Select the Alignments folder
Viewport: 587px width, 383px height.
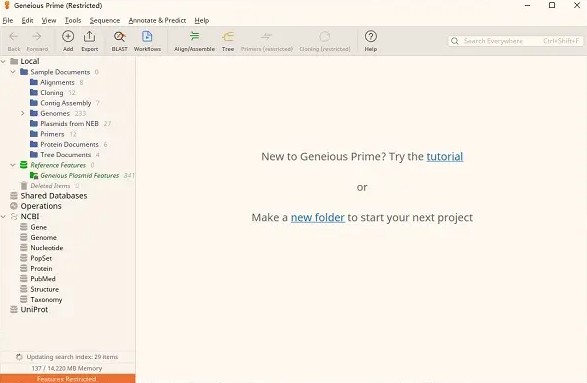[57, 82]
